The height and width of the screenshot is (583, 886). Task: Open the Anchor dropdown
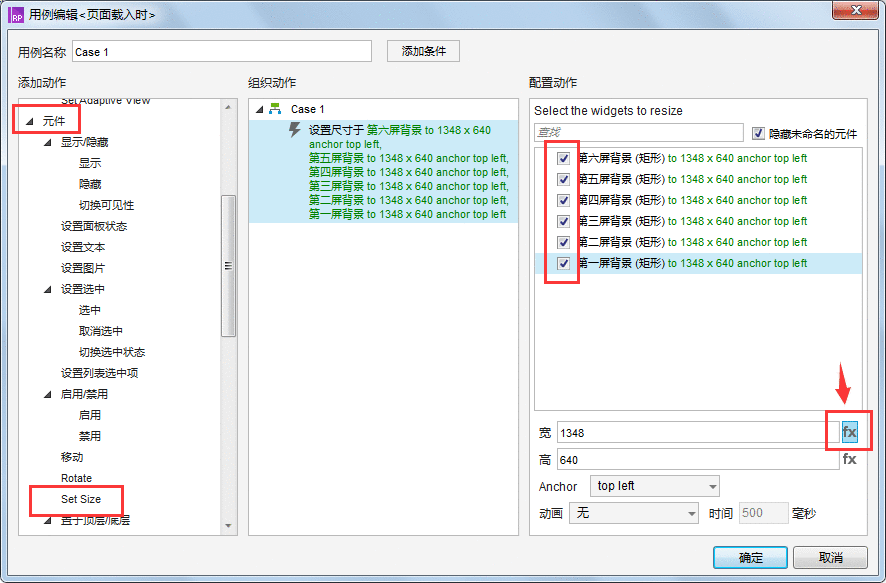654,486
